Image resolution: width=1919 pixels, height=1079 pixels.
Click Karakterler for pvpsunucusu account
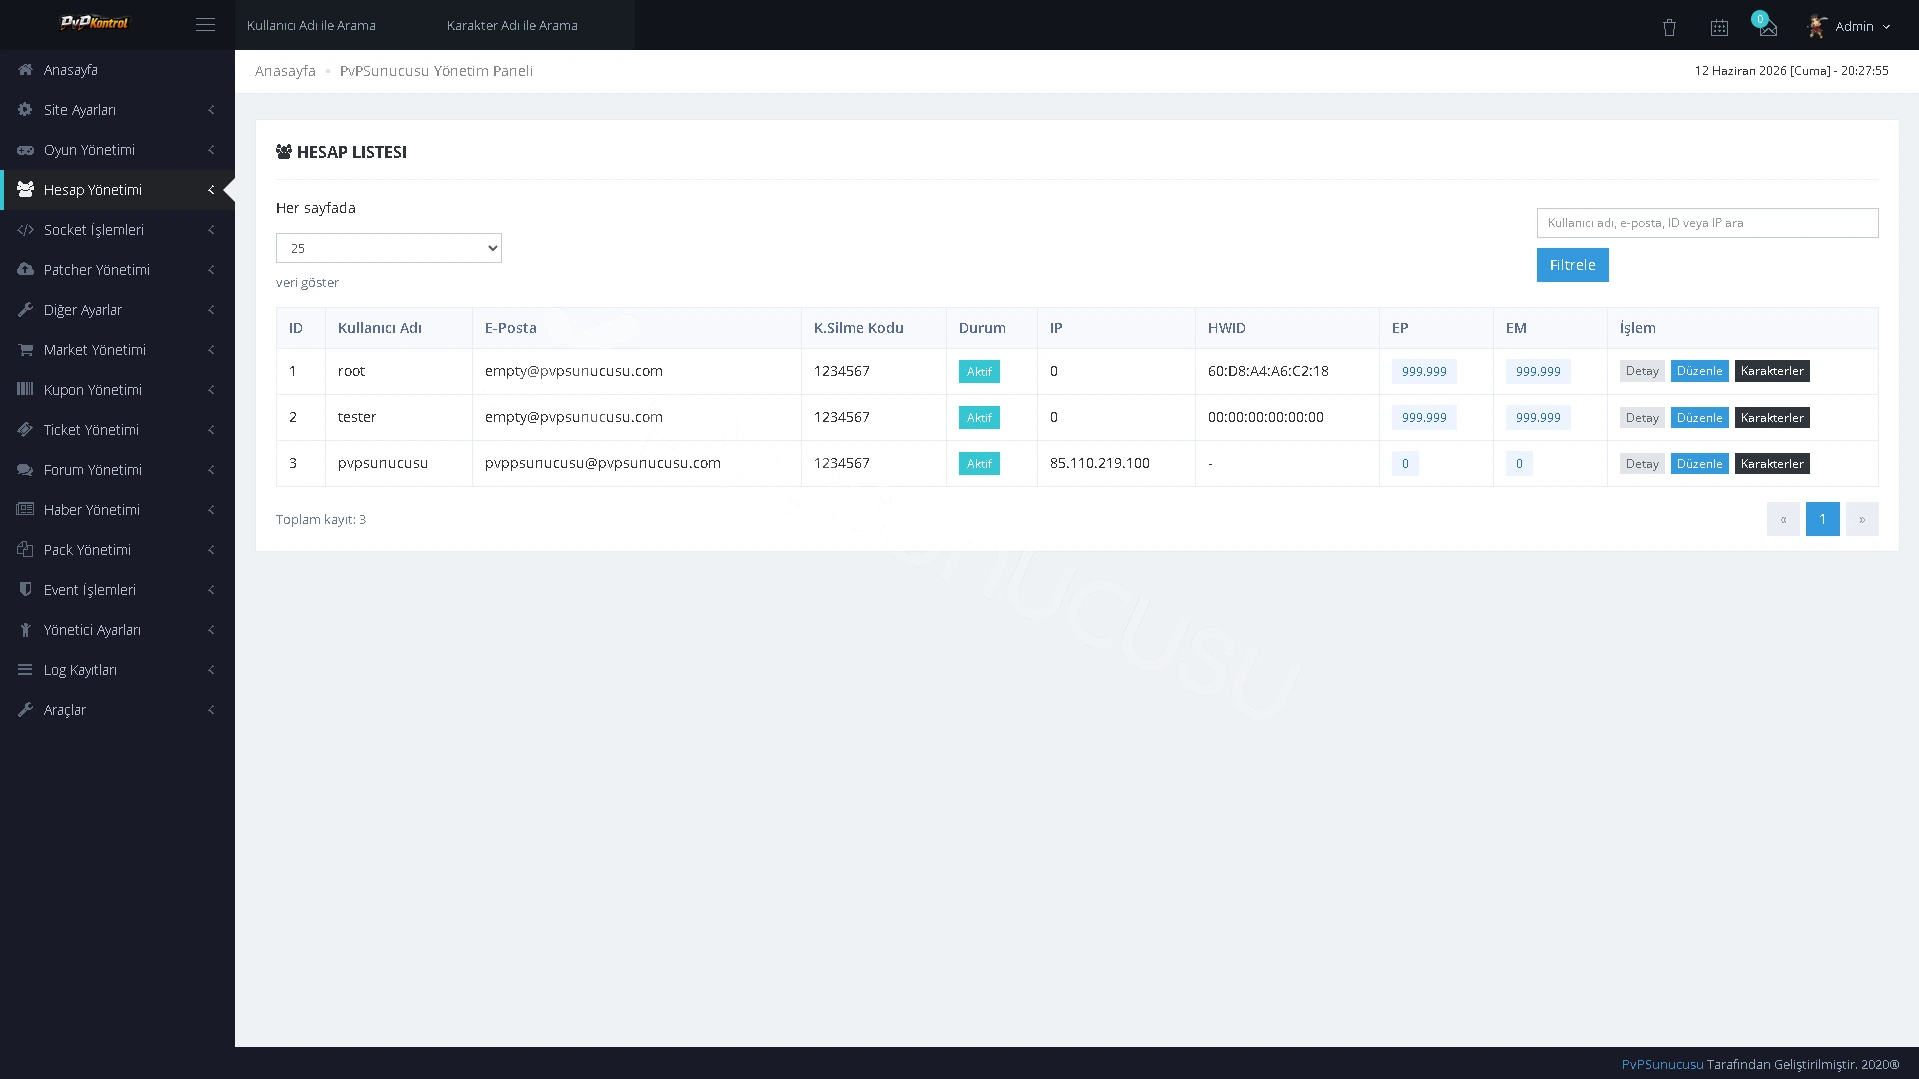1772,464
